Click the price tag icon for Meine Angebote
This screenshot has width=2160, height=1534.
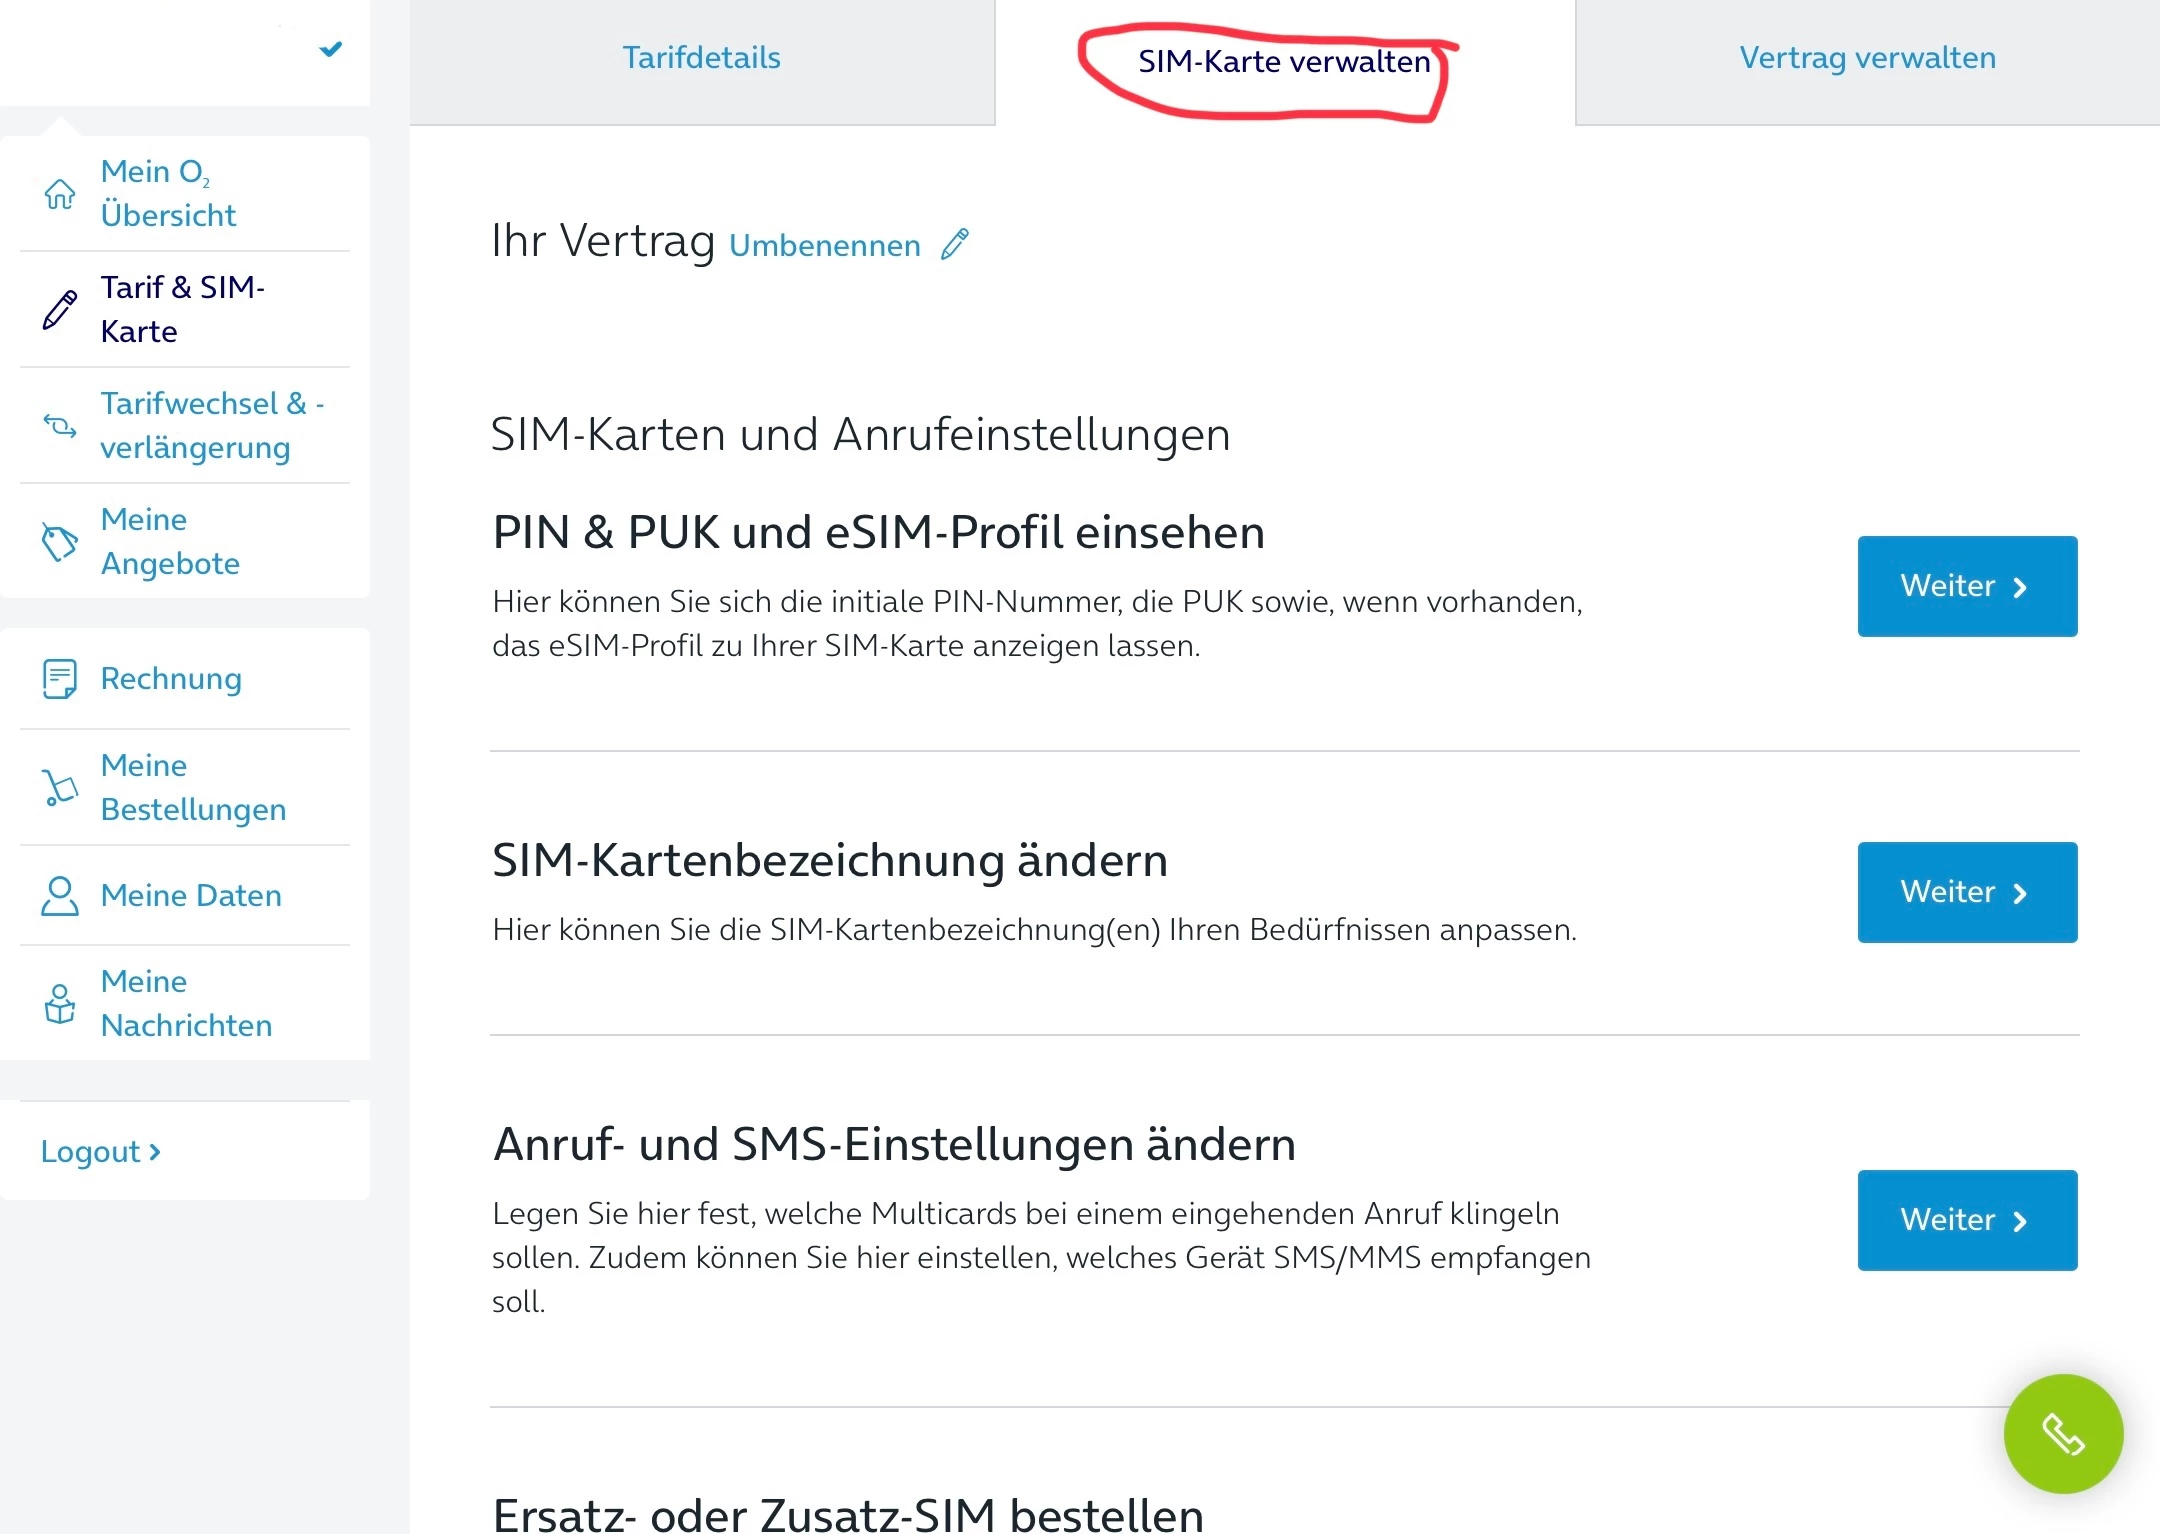(60, 542)
